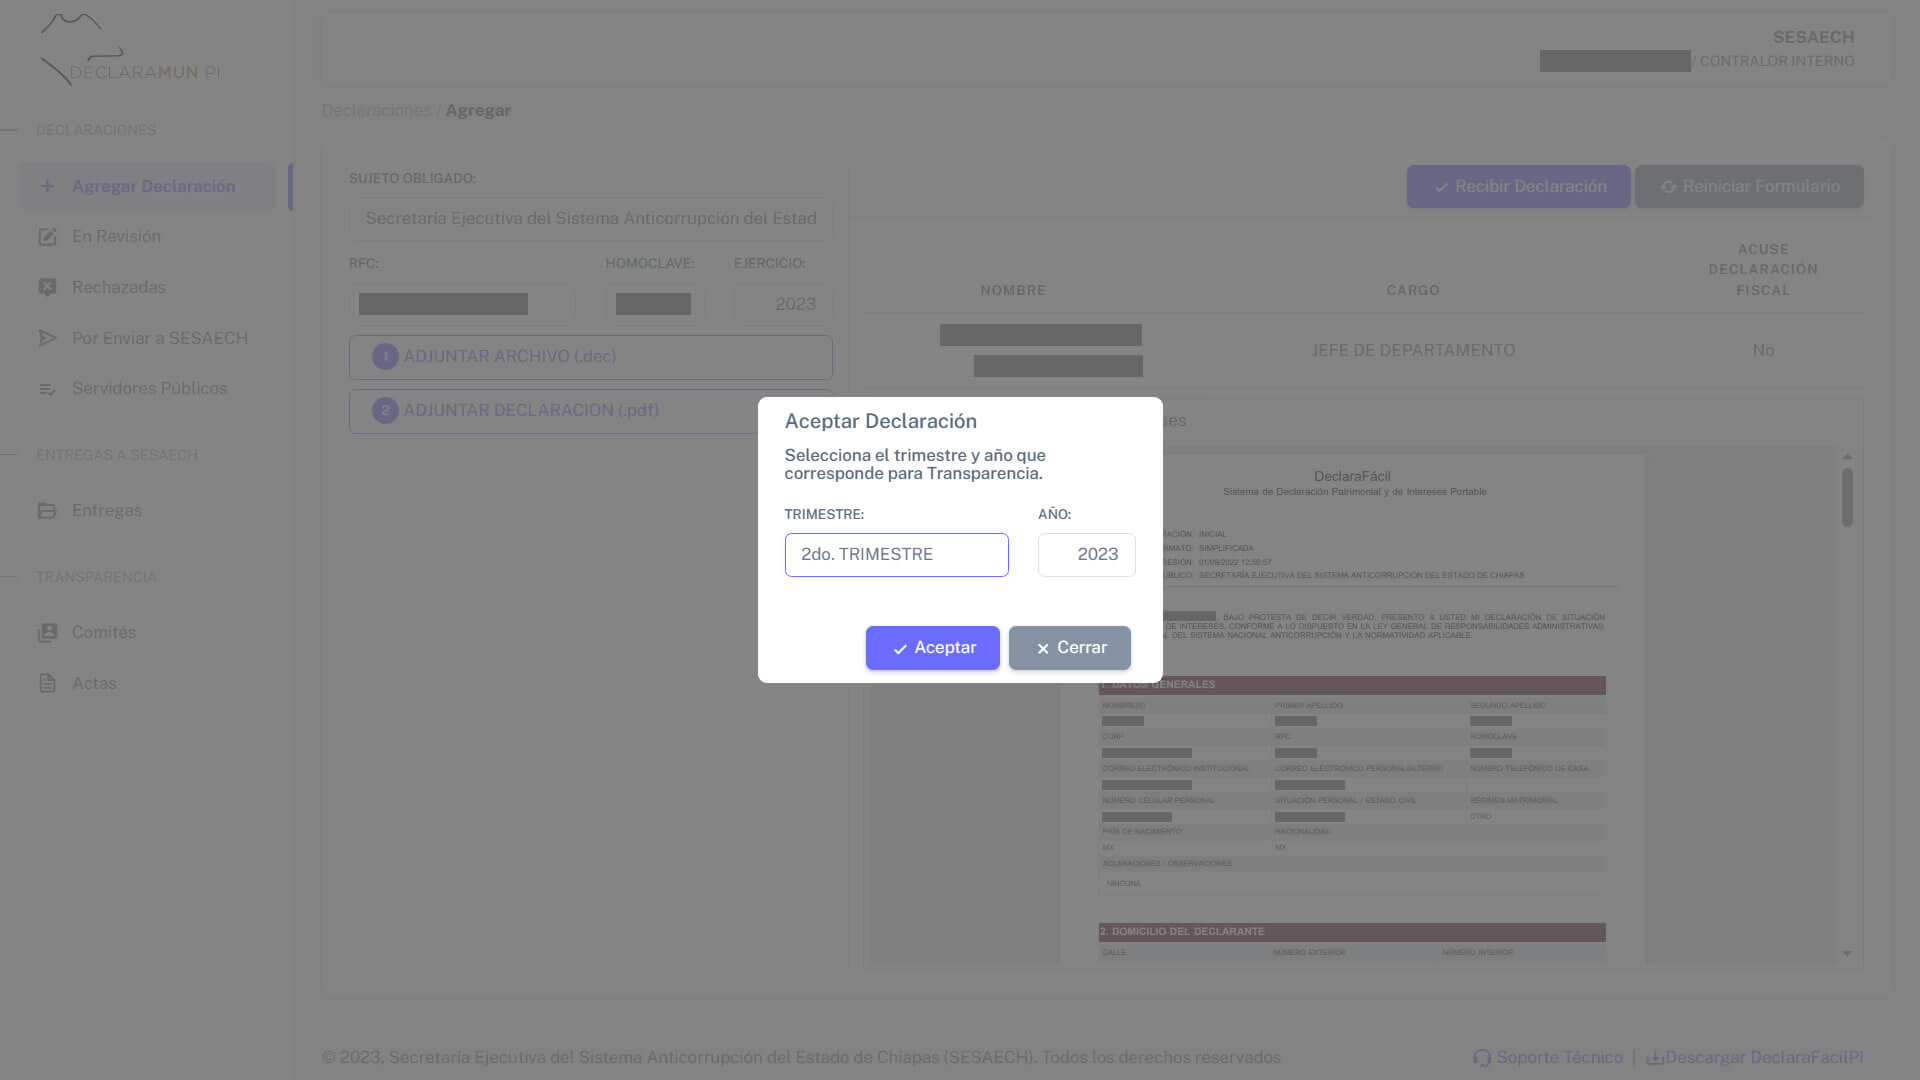Click the Recibir Declaración button
Viewport: 1920px width, 1080px height.
click(x=1518, y=187)
